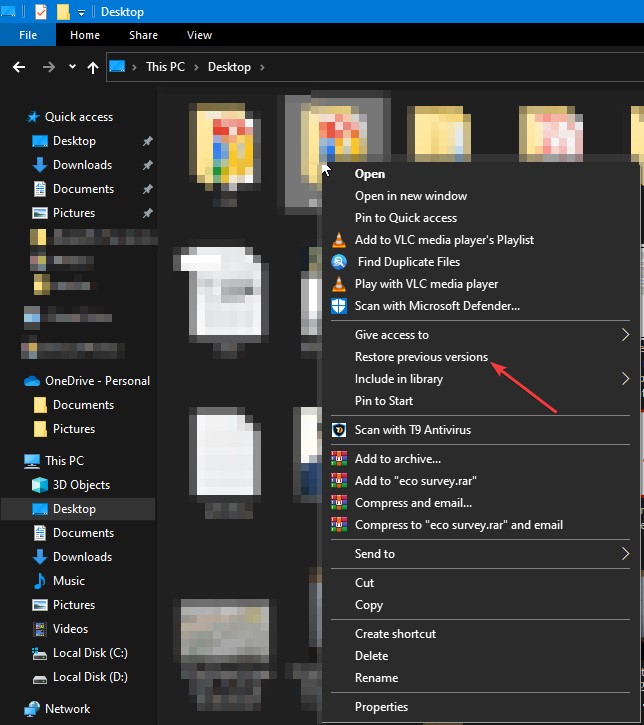Open Downloads under This PC
Viewport: 644px width, 725px height.
[82, 557]
